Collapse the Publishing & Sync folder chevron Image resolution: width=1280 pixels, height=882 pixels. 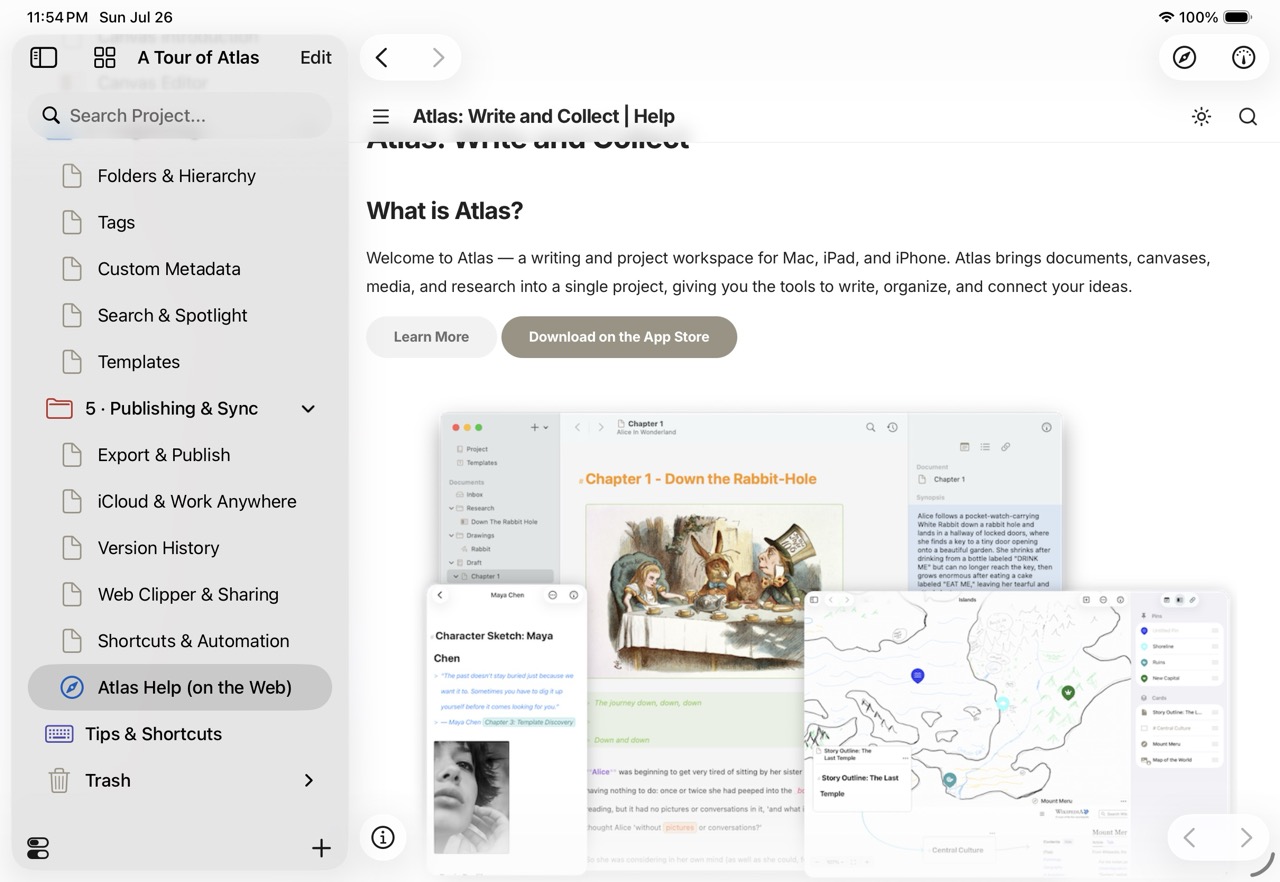point(308,409)
